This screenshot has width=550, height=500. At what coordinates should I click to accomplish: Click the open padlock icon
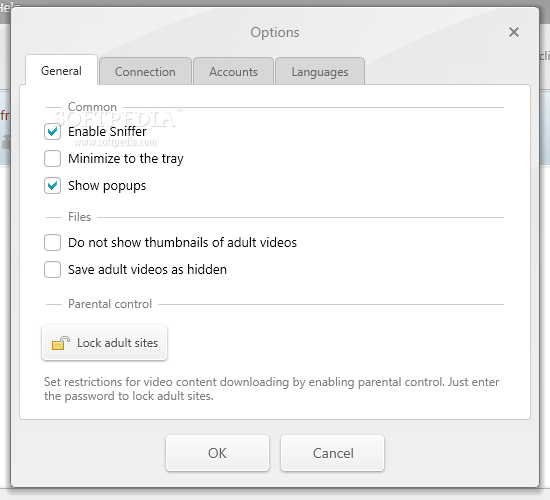point(61,343)
